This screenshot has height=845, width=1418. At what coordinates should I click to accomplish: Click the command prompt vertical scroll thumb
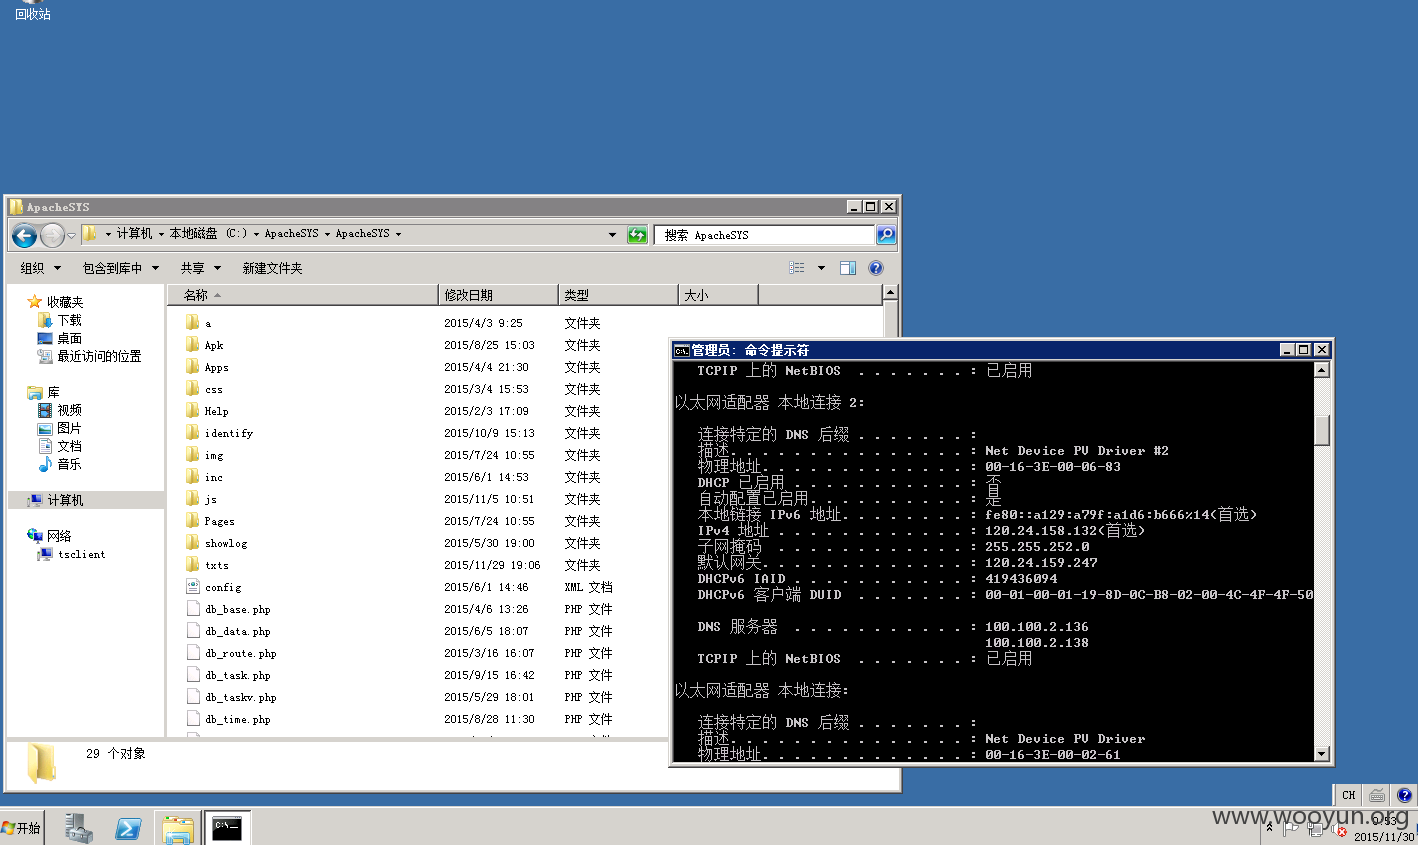pyautogui.click(x=1322, y=430)
